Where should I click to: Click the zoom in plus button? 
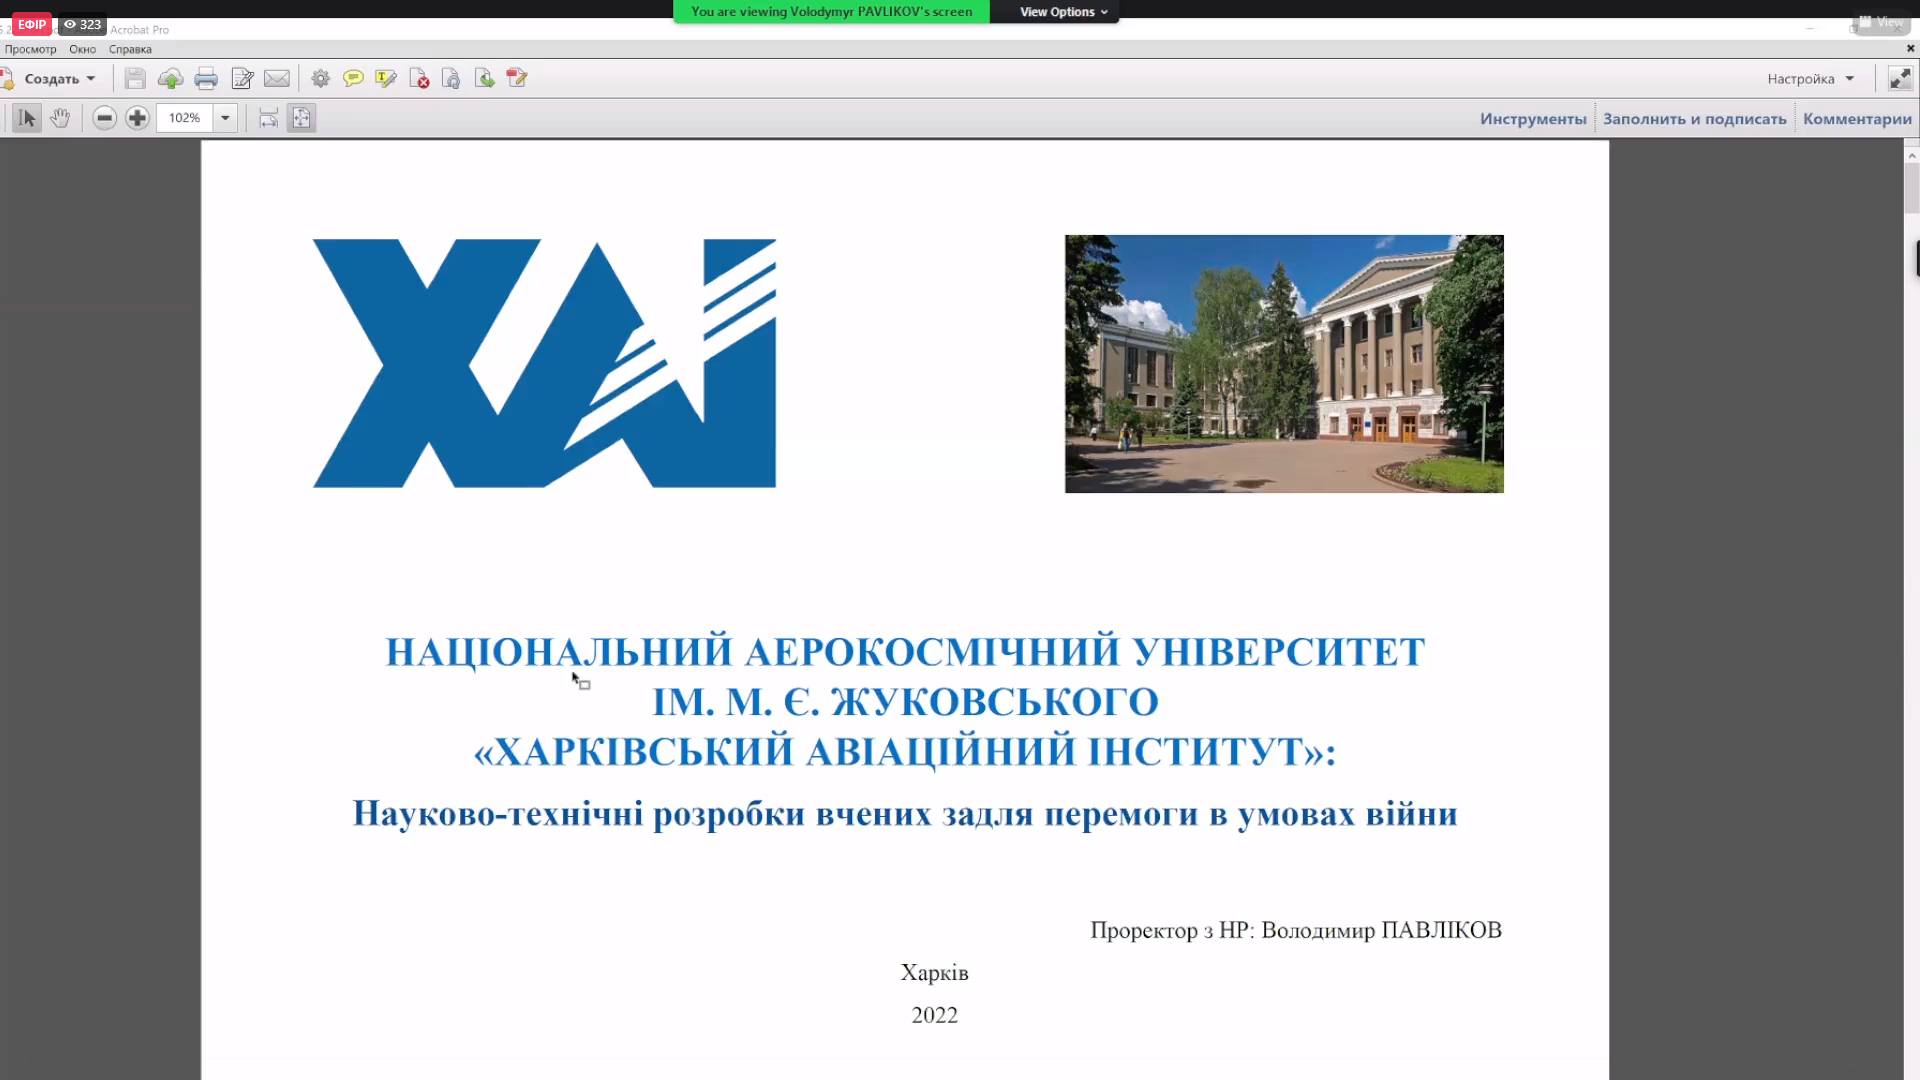click(137, 118)
